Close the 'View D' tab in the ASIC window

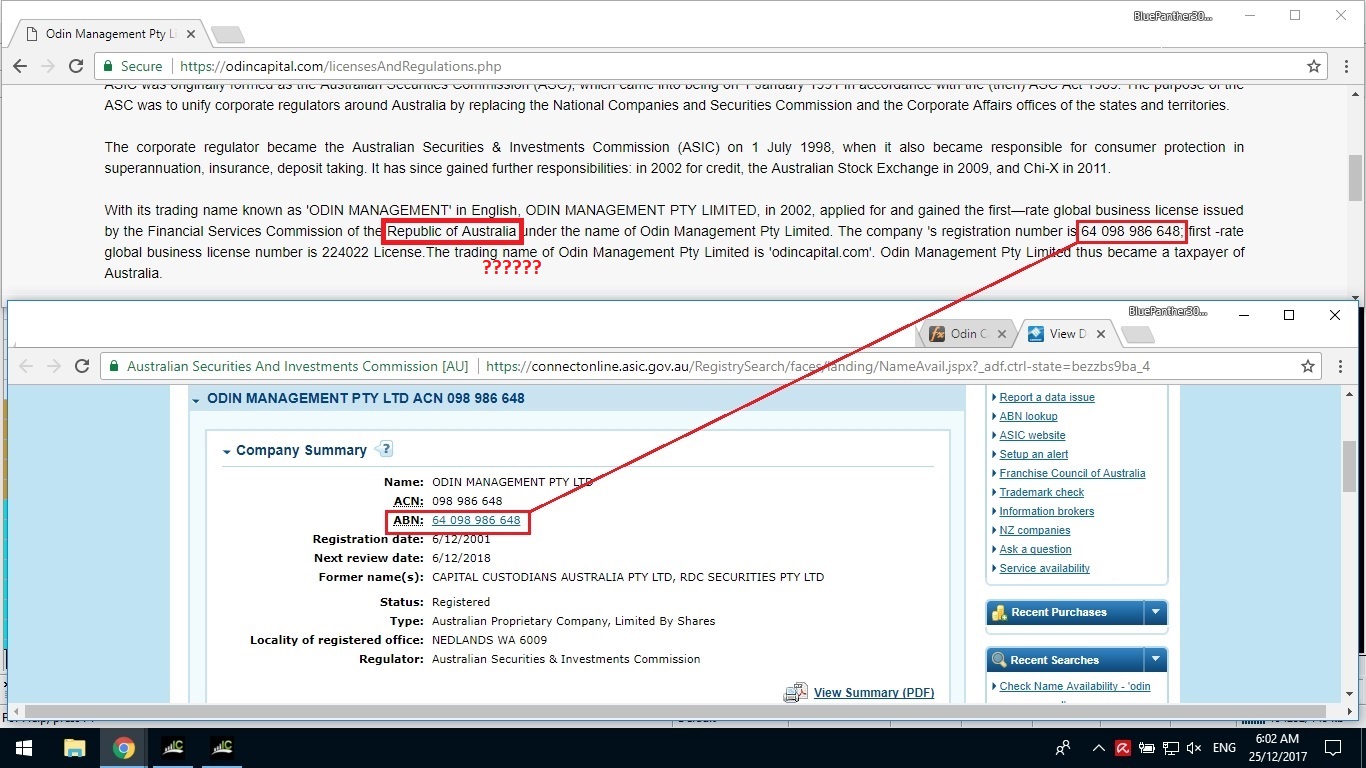tap(1101, 334)
